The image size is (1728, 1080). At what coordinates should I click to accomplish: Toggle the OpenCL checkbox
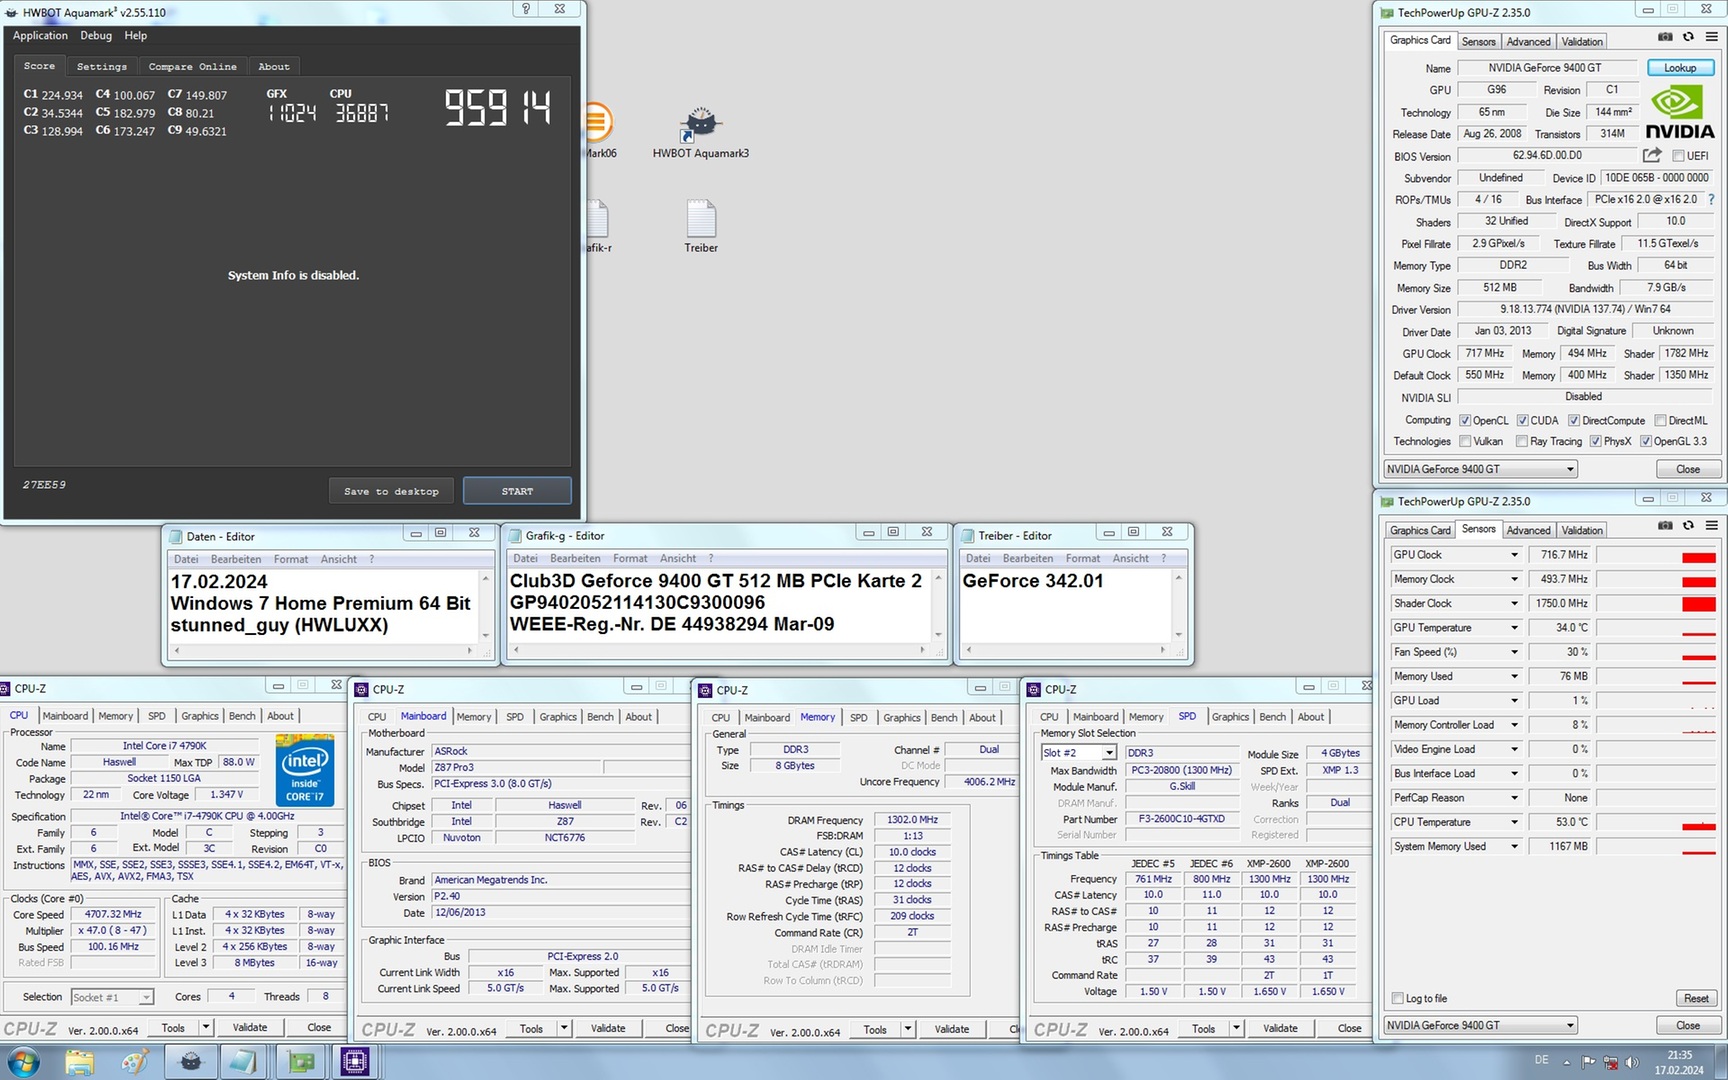pyautogui.click(x=1465, y=421)
